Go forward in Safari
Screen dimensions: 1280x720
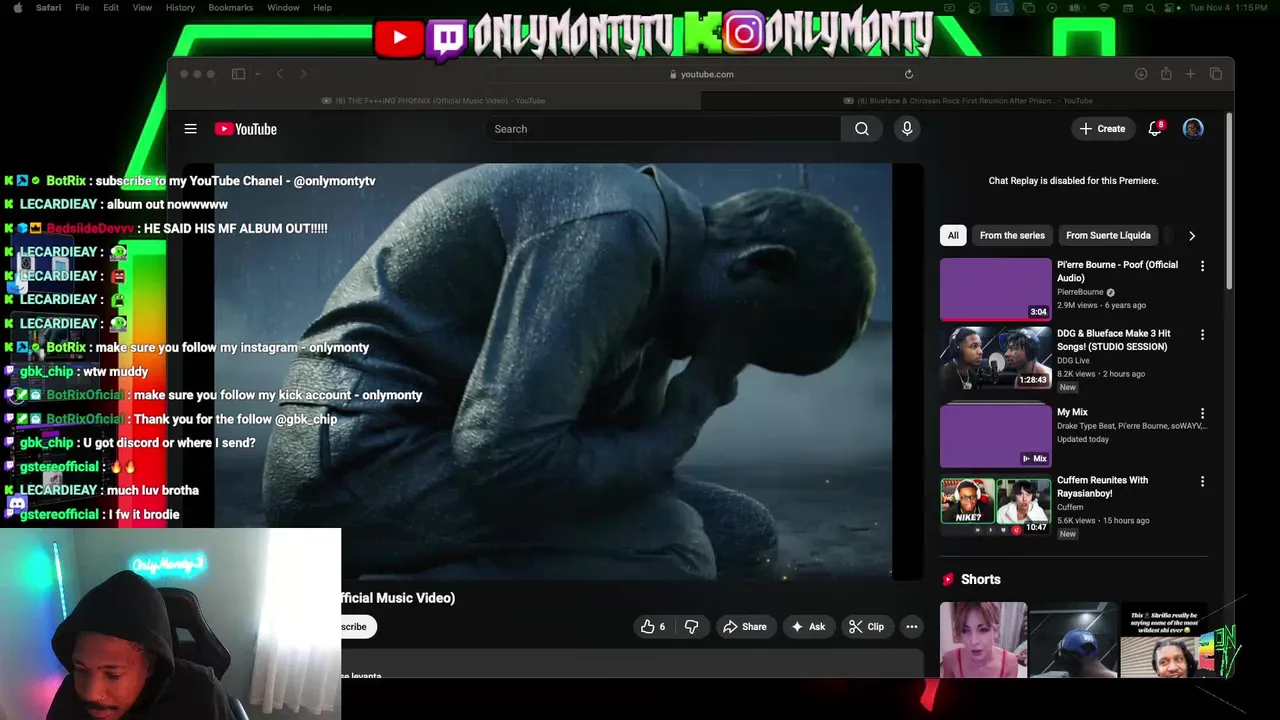(303, 74)
